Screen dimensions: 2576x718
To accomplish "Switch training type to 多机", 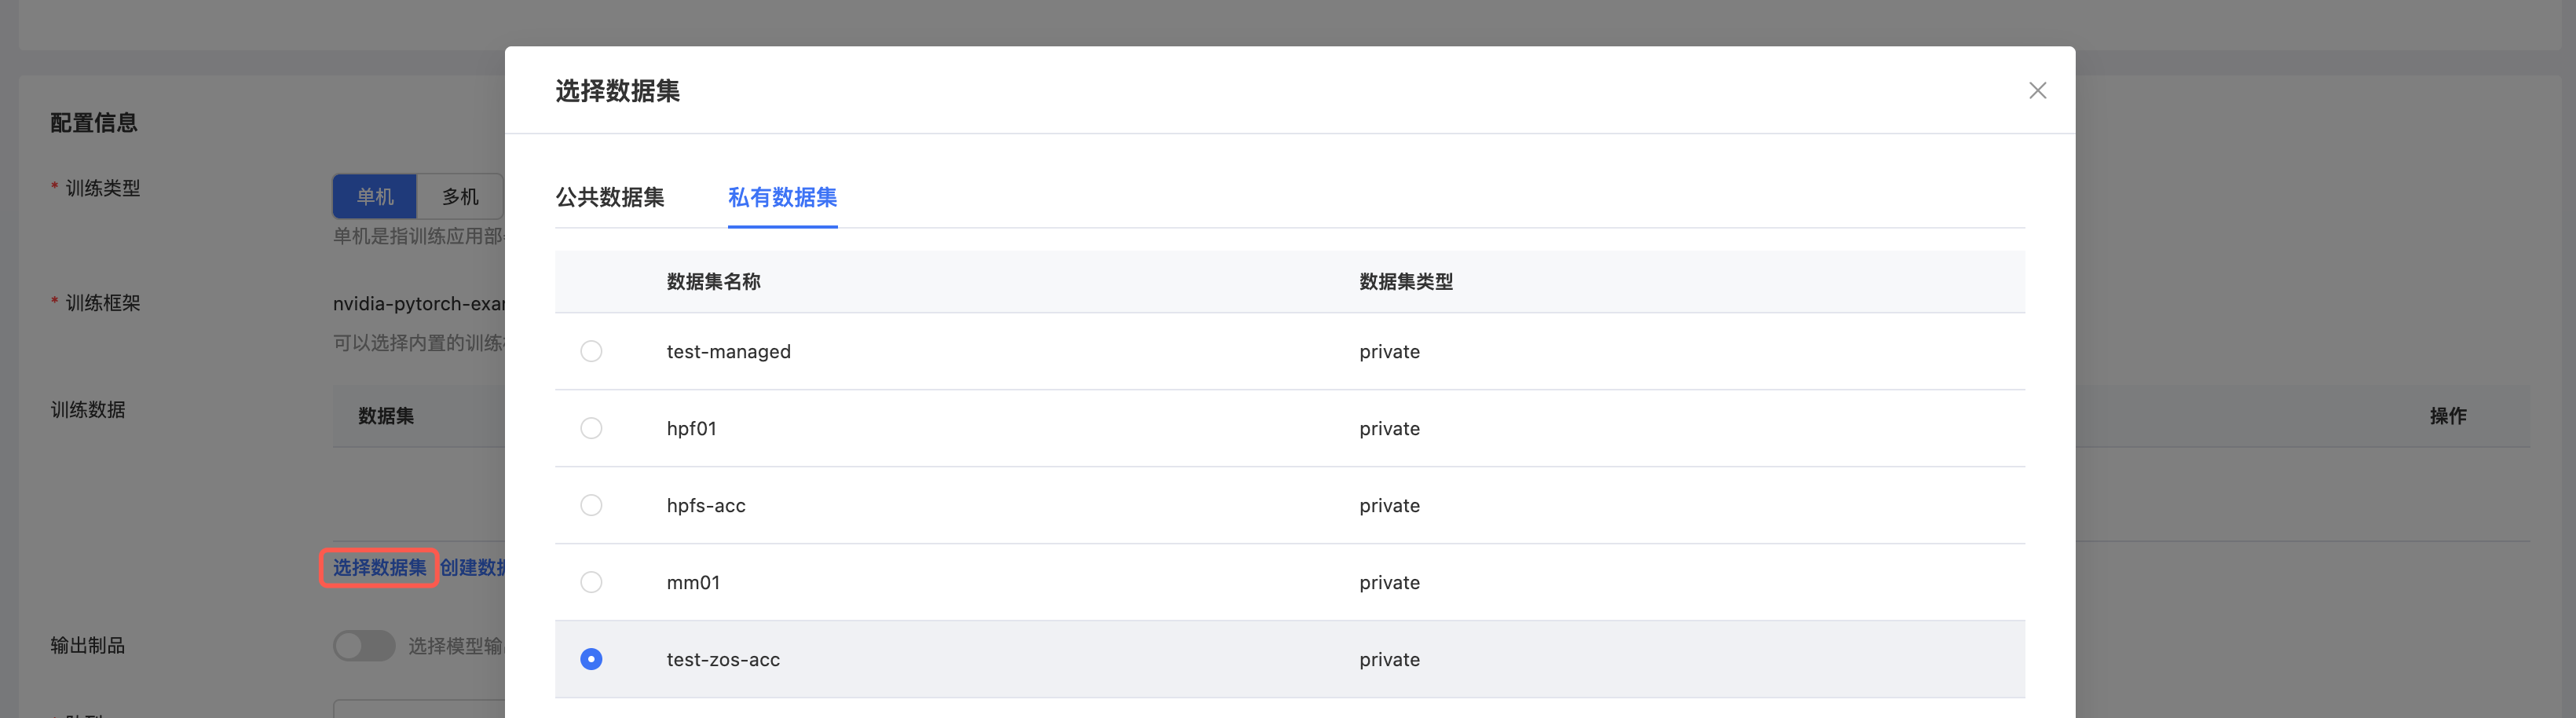I will pos(460,197).
